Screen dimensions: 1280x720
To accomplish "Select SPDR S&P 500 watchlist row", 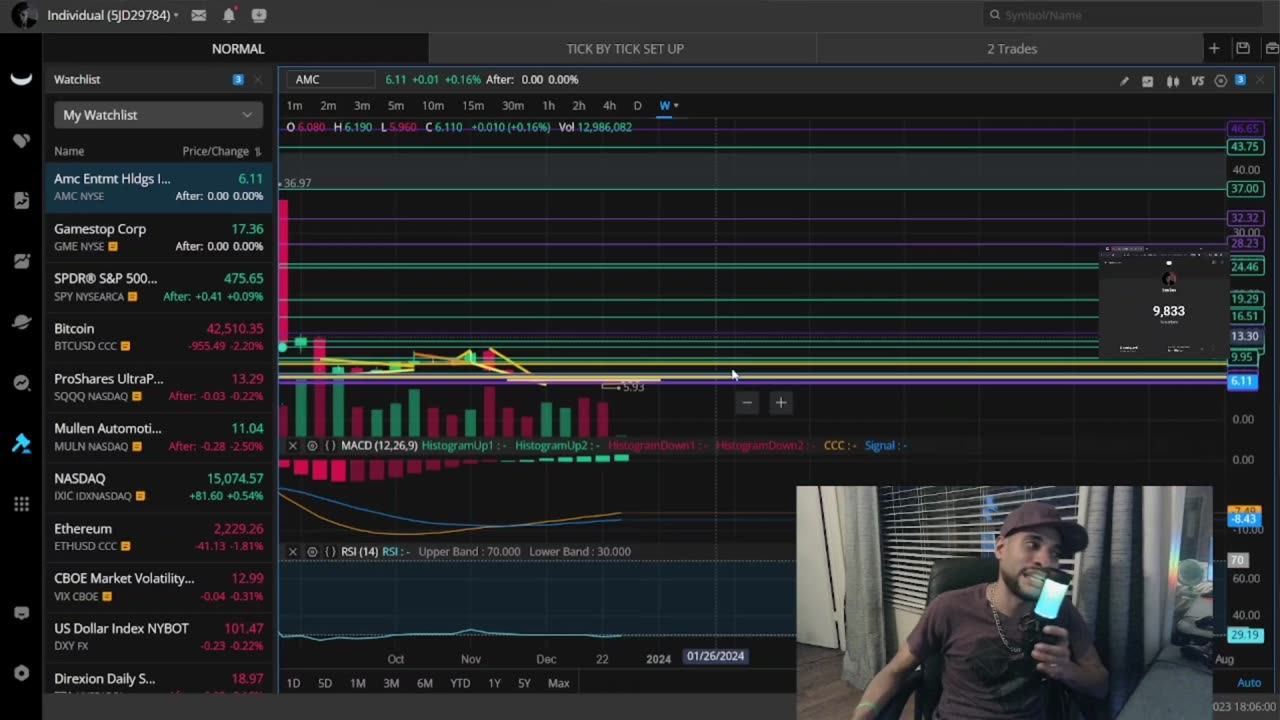I will tap(158, 287).
